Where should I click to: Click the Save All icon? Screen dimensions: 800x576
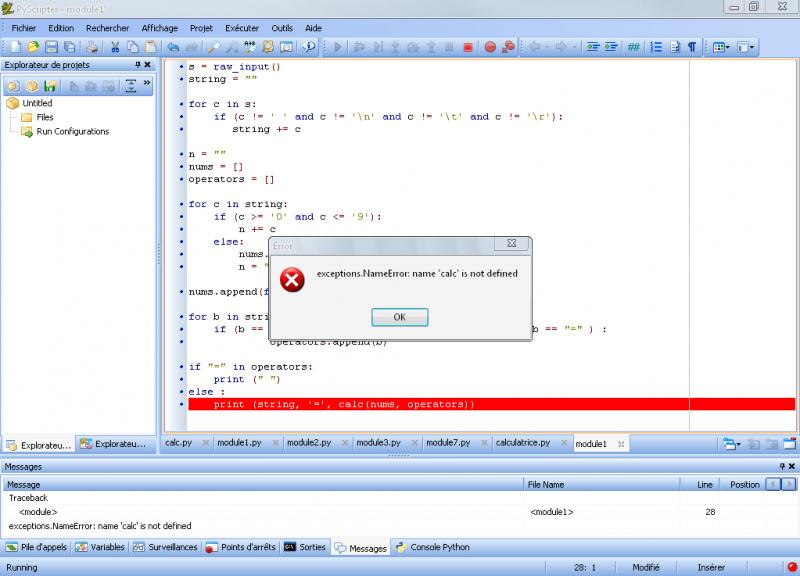point(69,47)
